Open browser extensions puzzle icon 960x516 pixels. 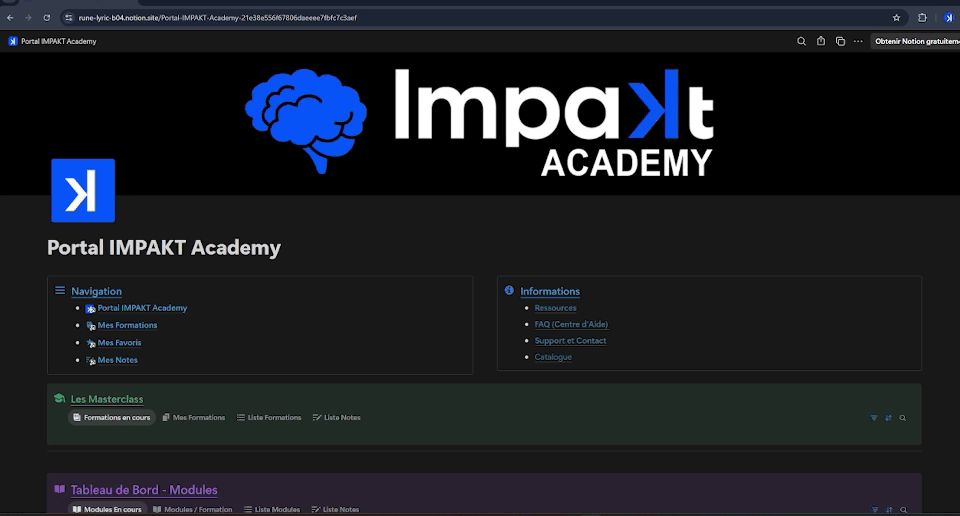922,18
